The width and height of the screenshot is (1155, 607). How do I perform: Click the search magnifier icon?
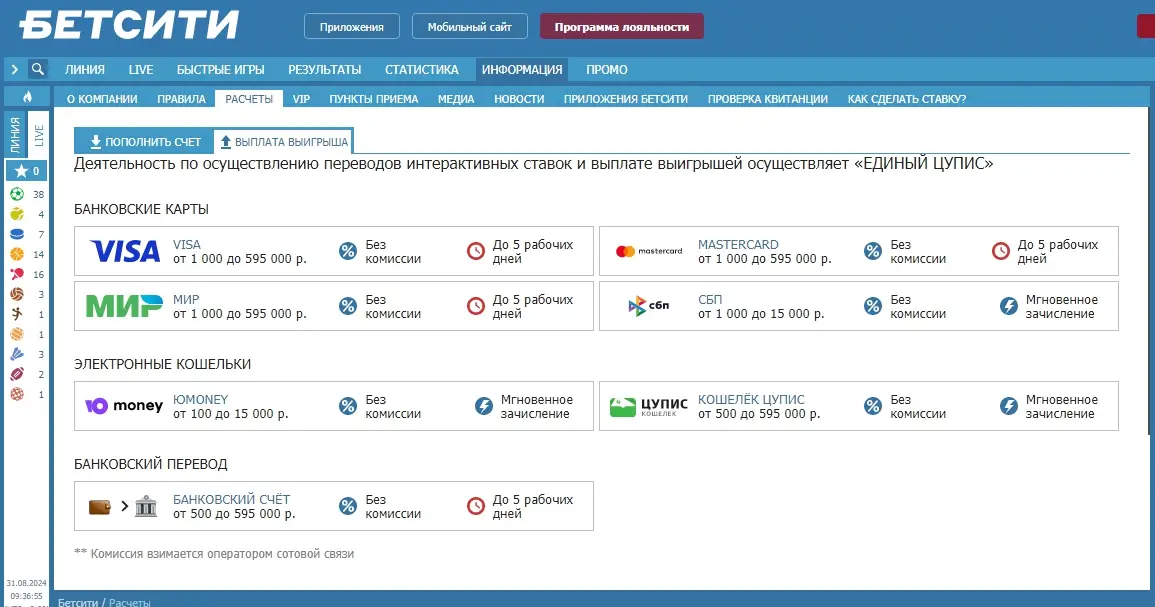click(38, 69)
